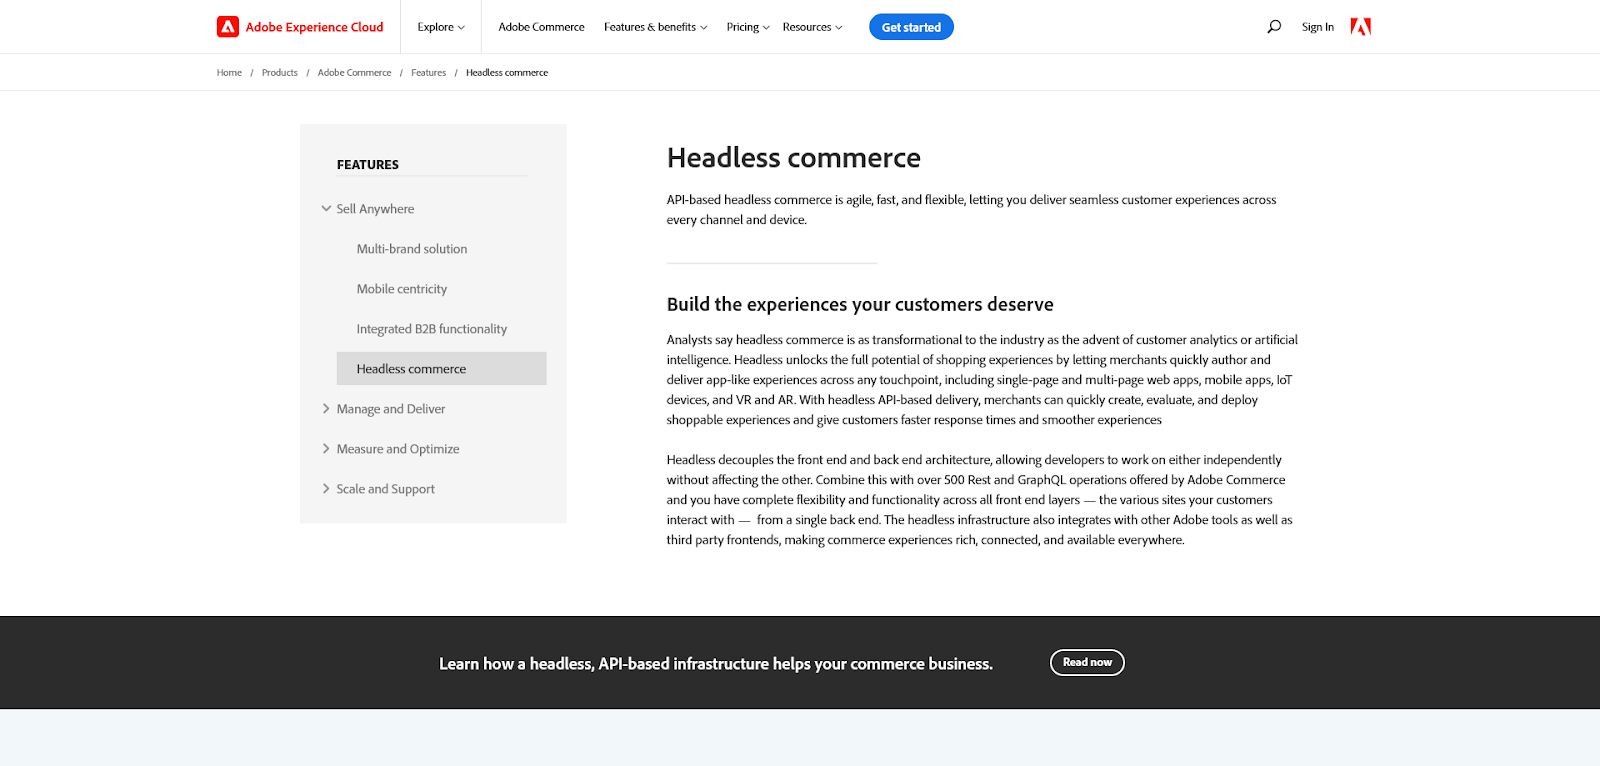Viewport: 1600px width, 766px height.
Task: Click the Adobe Experience Cloud text
Action: (314, 27)
